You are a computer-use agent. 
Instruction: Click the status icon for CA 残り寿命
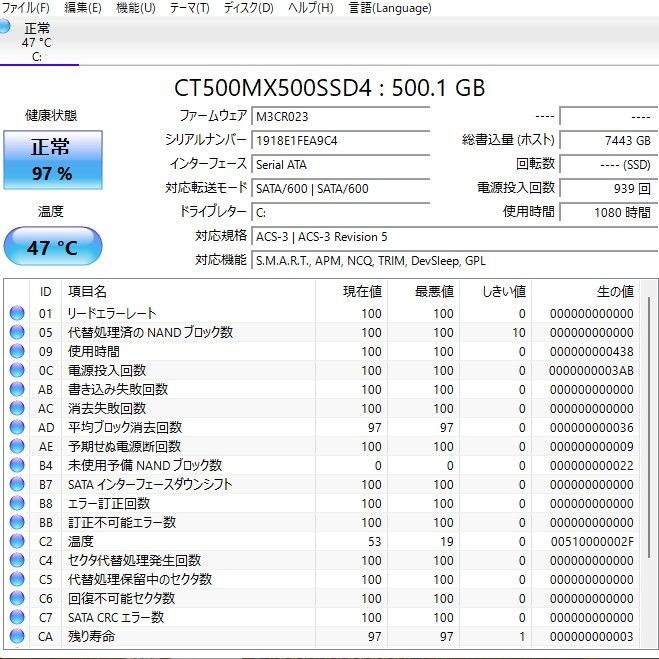[17, 636]
